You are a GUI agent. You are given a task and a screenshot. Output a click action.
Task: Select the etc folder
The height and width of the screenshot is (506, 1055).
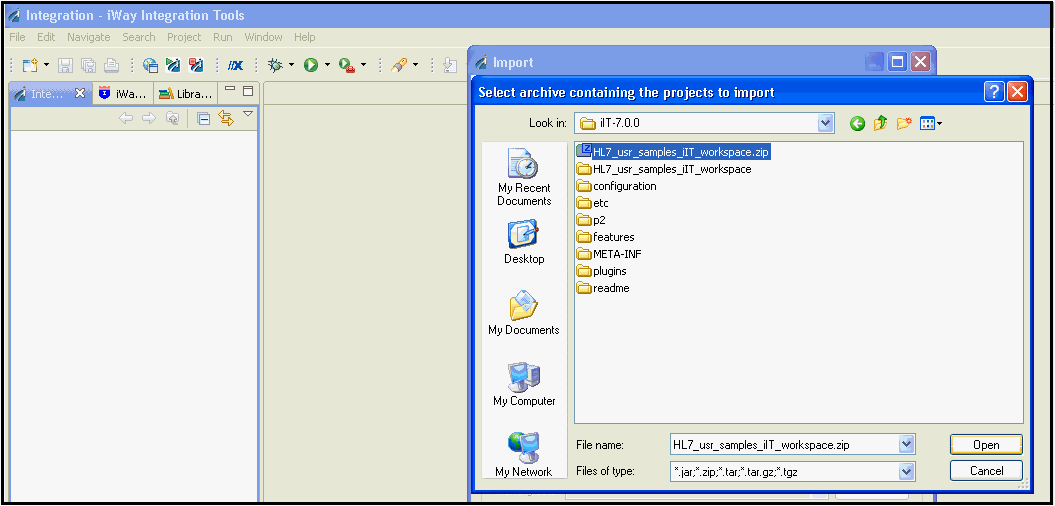coord(593,203)
